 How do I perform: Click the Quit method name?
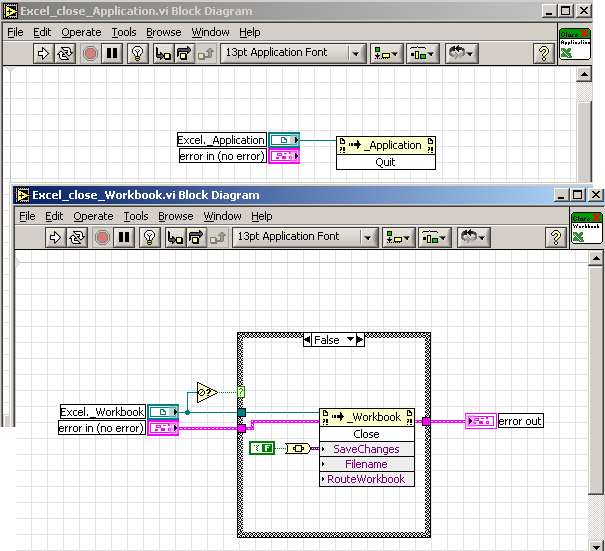point(386,162)
